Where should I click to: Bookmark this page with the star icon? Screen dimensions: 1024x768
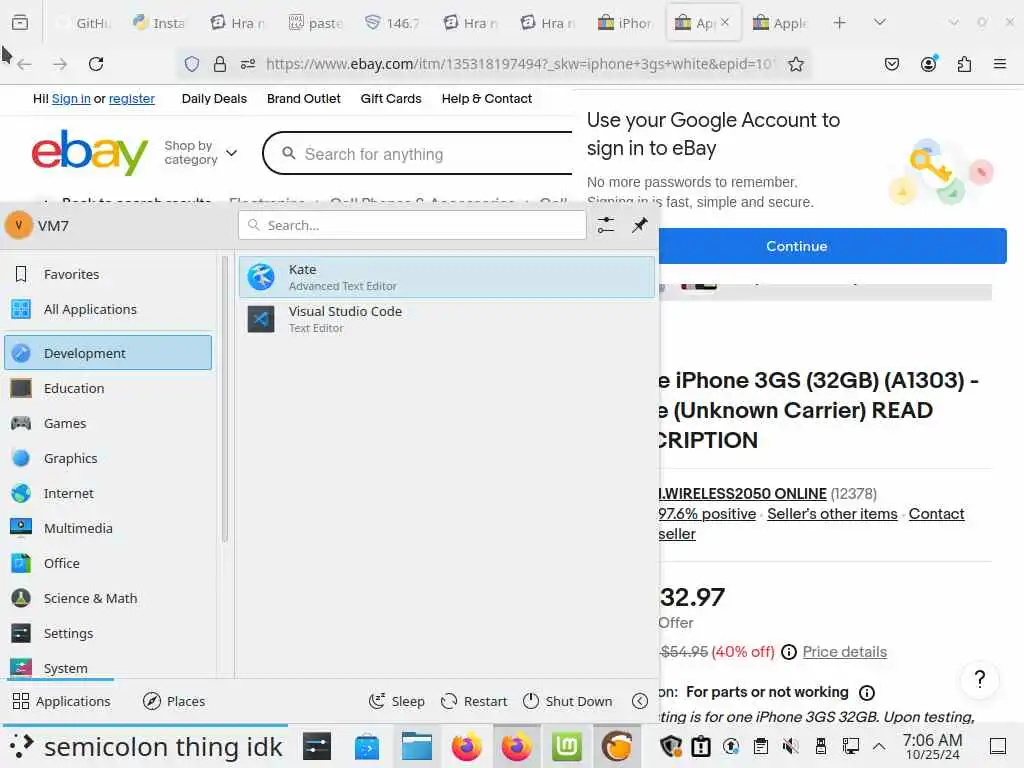[795, 64]
